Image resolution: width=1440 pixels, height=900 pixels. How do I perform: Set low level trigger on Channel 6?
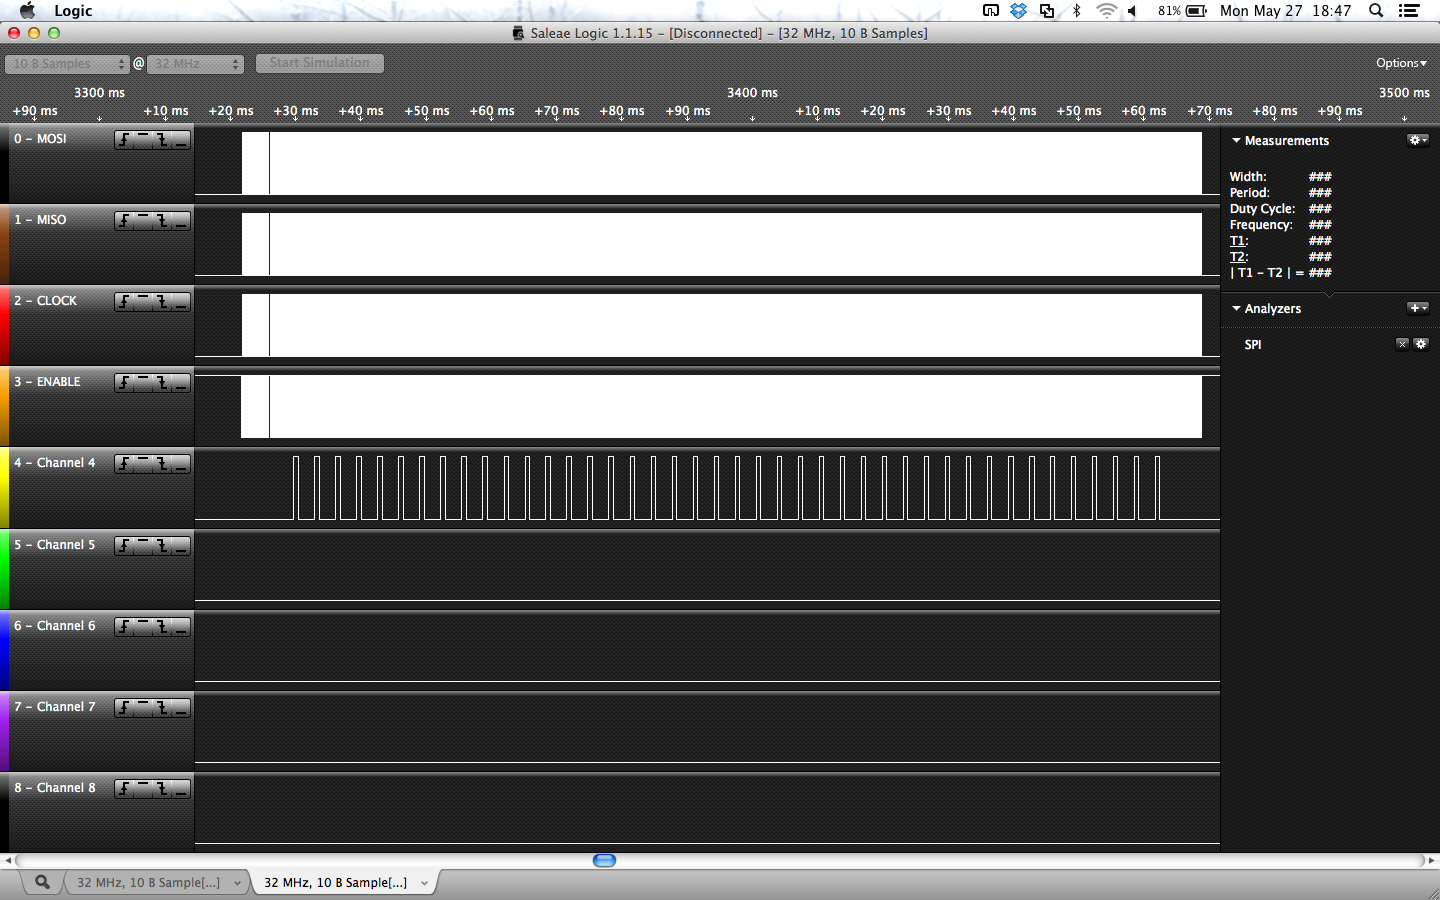[181, 627]
